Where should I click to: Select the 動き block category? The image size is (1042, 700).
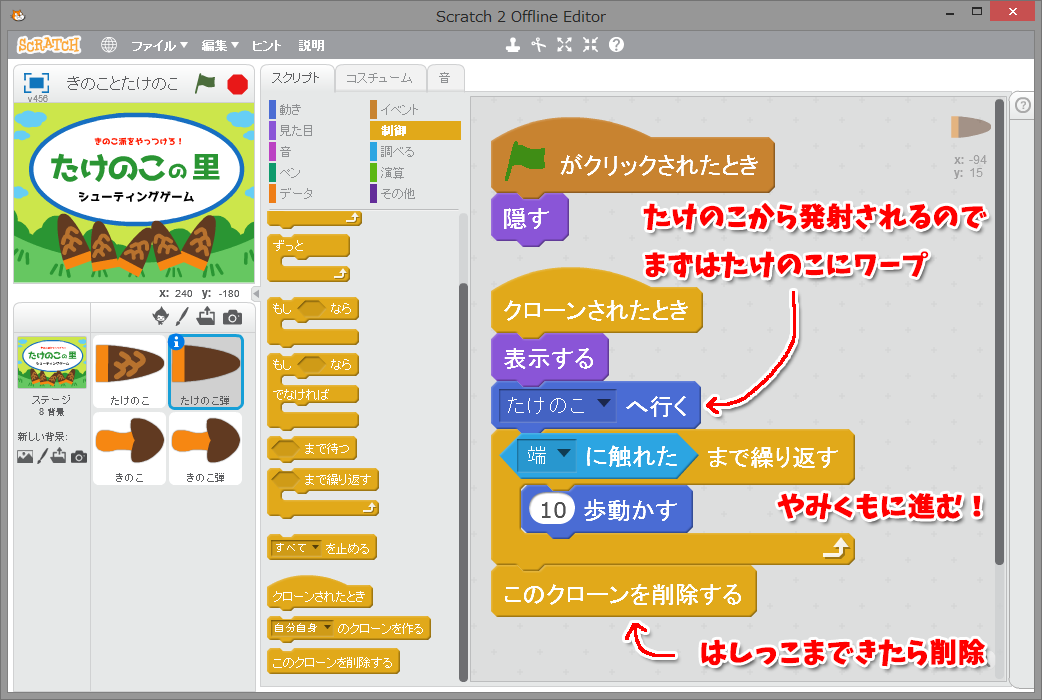(286, 109)
